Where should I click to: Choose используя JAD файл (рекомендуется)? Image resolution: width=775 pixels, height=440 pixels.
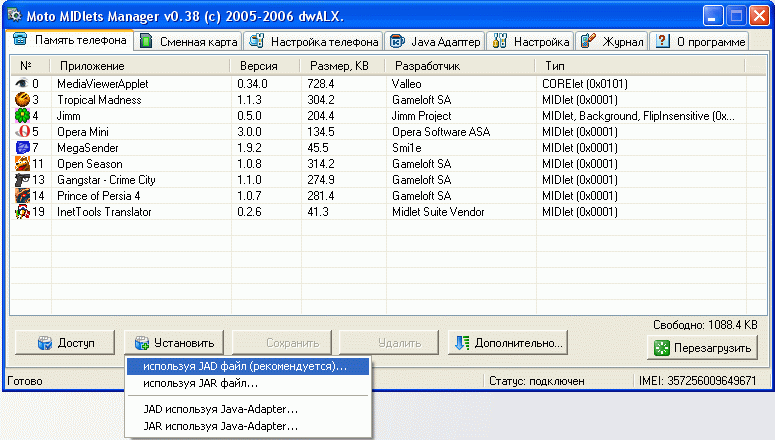(248, 366)
